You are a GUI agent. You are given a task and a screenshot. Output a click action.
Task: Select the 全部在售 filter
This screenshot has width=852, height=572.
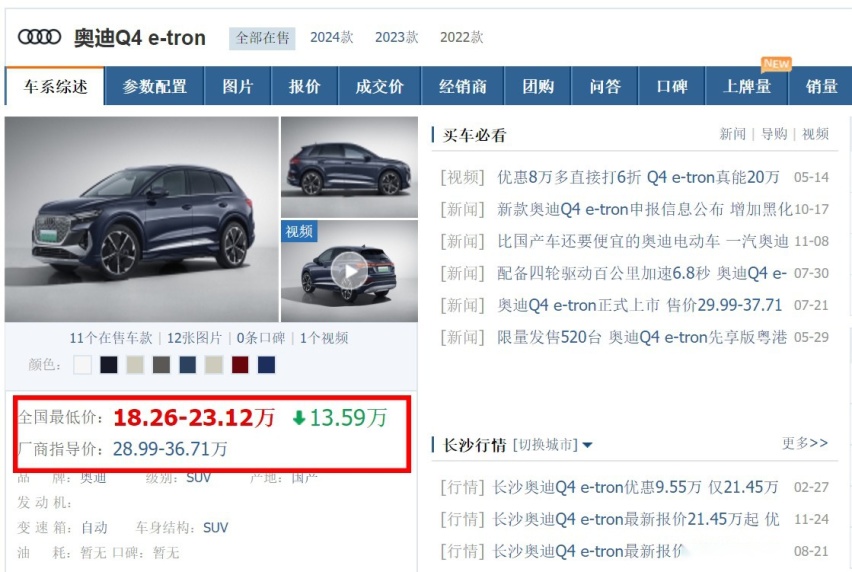tap(262, 38)
